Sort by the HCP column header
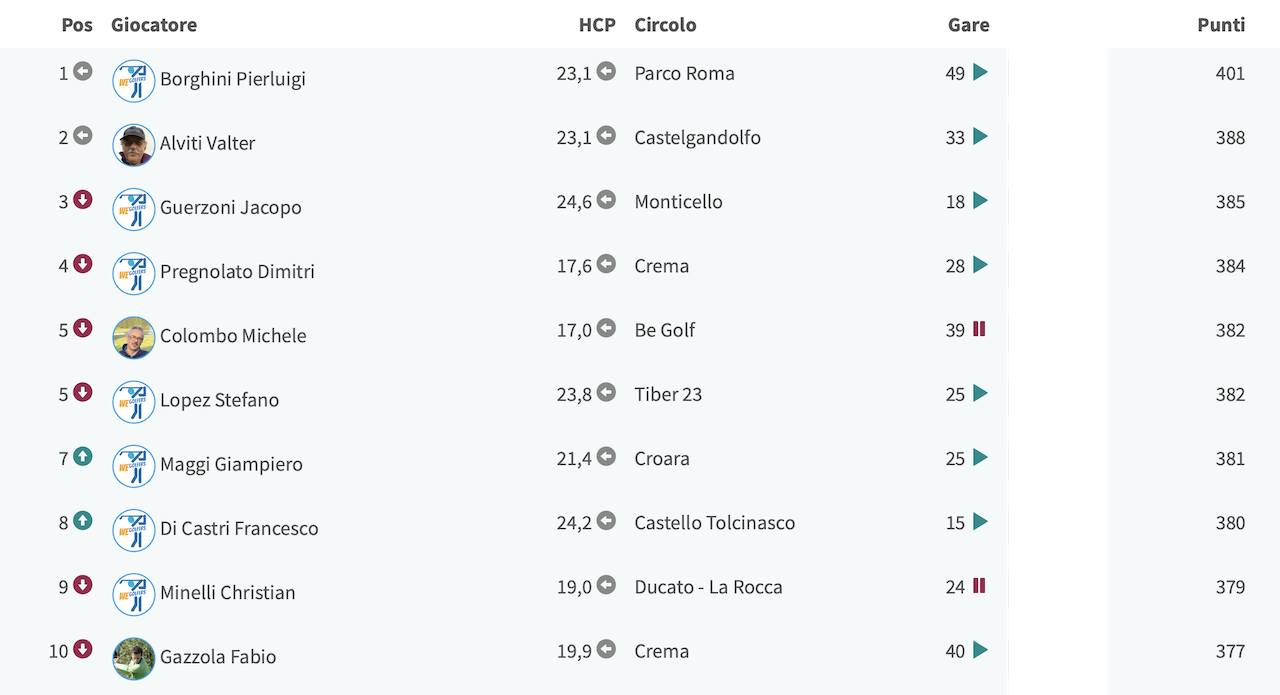1280x695 pixels. (x=597, y=25)
